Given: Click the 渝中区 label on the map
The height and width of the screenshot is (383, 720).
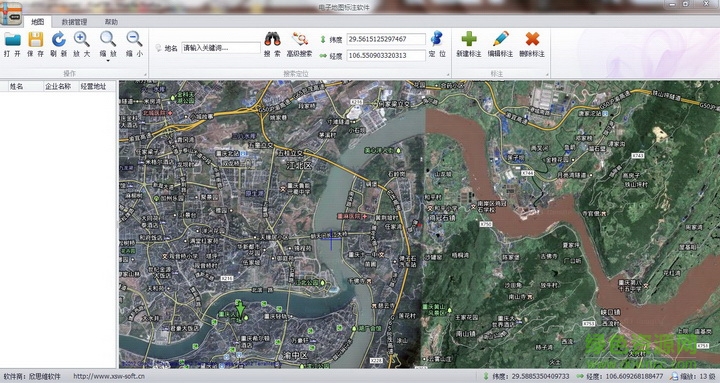Looking at the screenshot, I should [x=294, y=355].
